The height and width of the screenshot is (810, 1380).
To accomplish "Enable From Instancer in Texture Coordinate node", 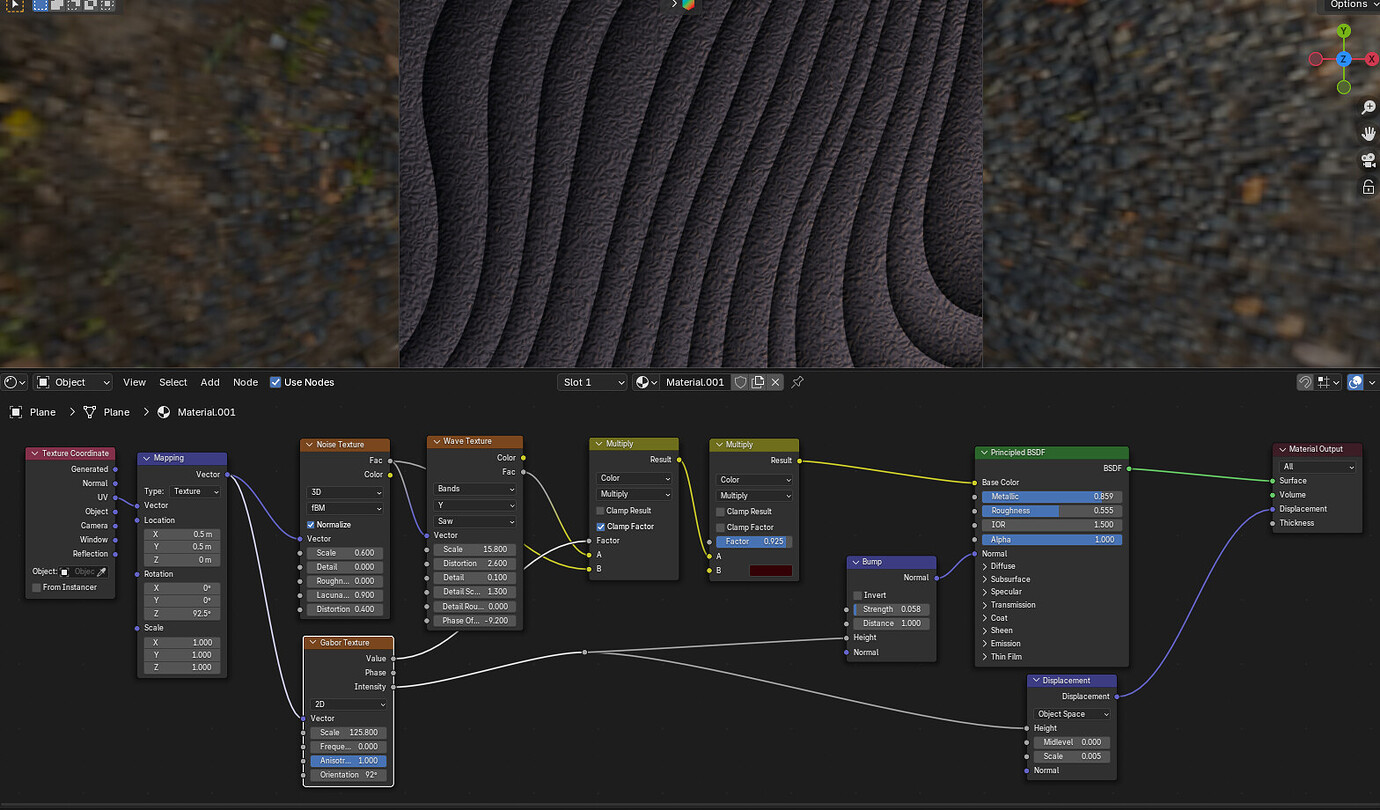I will [x=36, y=587].
